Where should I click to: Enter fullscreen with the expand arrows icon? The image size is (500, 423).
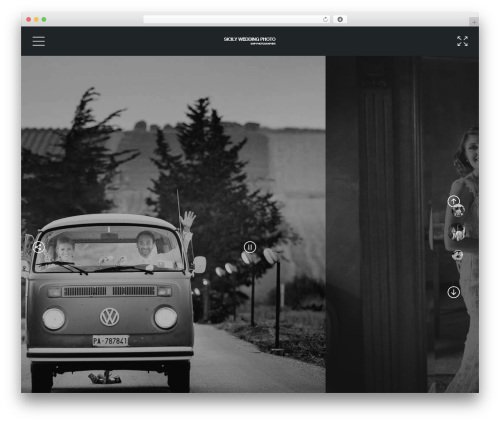pos(462,41)
